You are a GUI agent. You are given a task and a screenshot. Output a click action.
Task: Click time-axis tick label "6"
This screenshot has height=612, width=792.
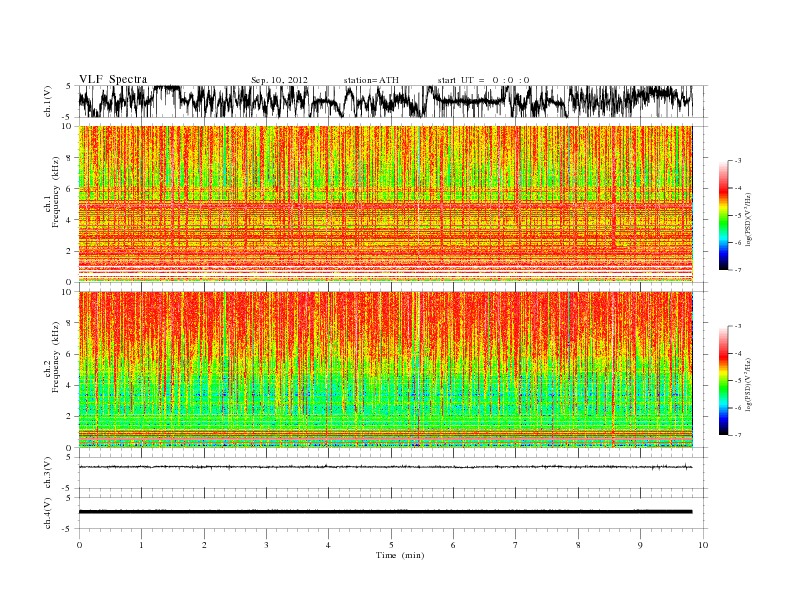[x=453, y=545]
